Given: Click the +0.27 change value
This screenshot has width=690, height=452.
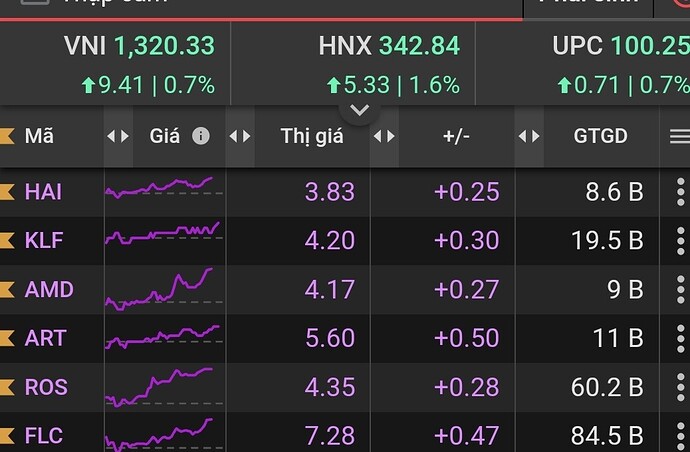Looking at the screenshot, I should click(x=467, y=290).
